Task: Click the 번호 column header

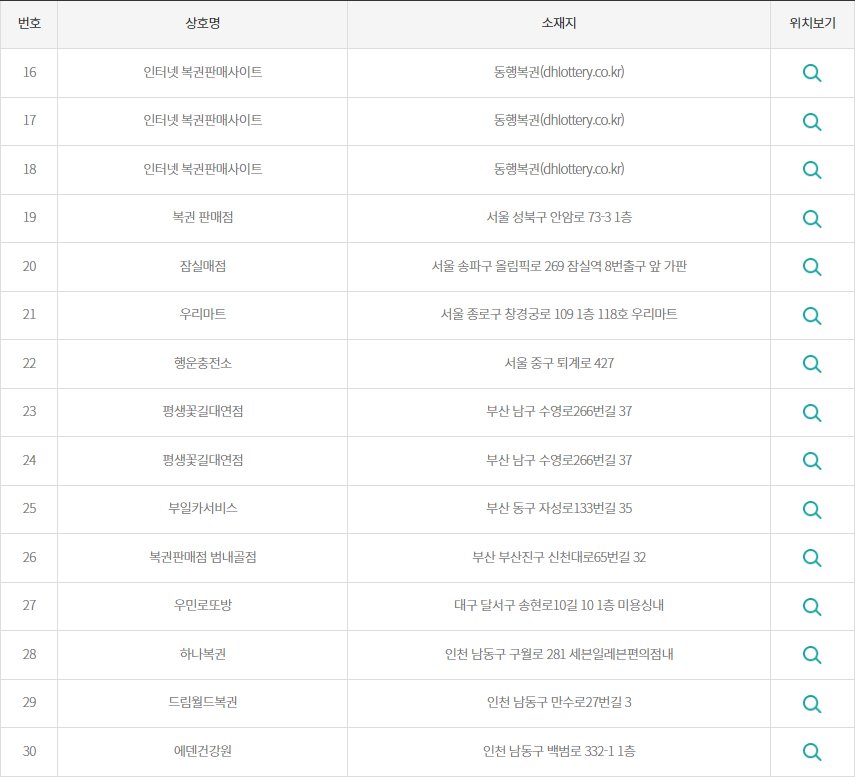Action: (29, 23)
